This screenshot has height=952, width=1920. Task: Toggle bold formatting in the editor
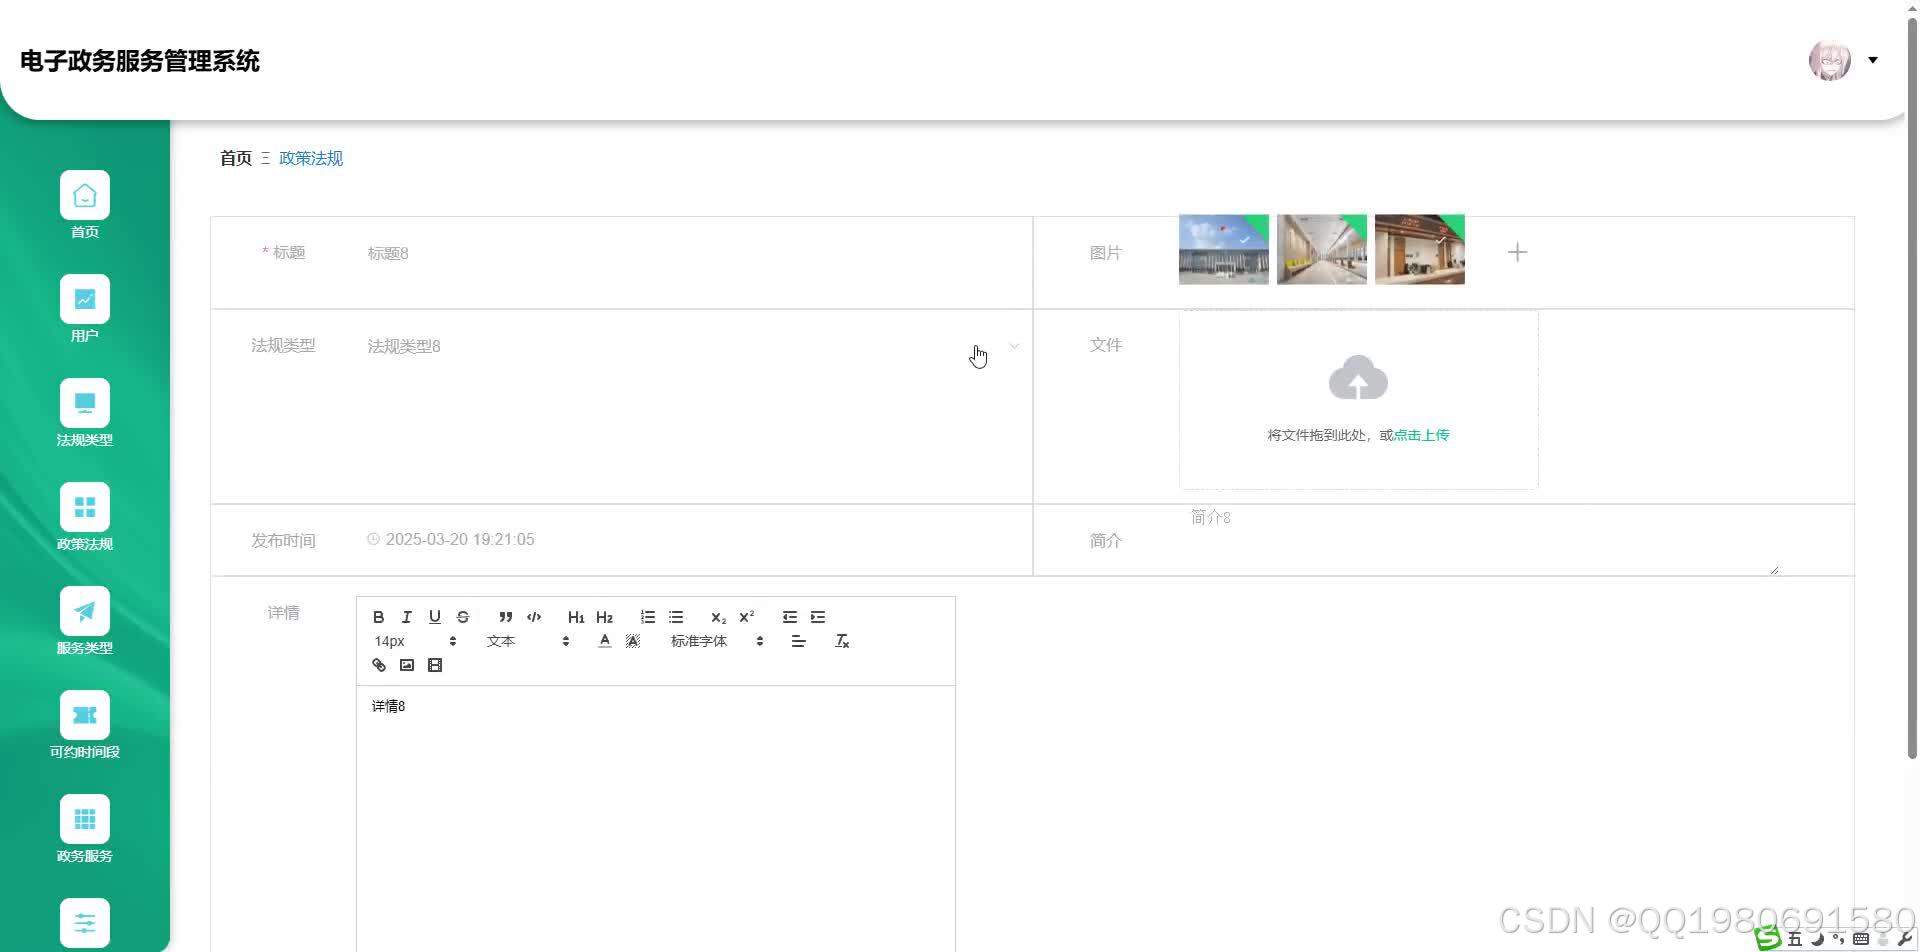coord(379,617)
